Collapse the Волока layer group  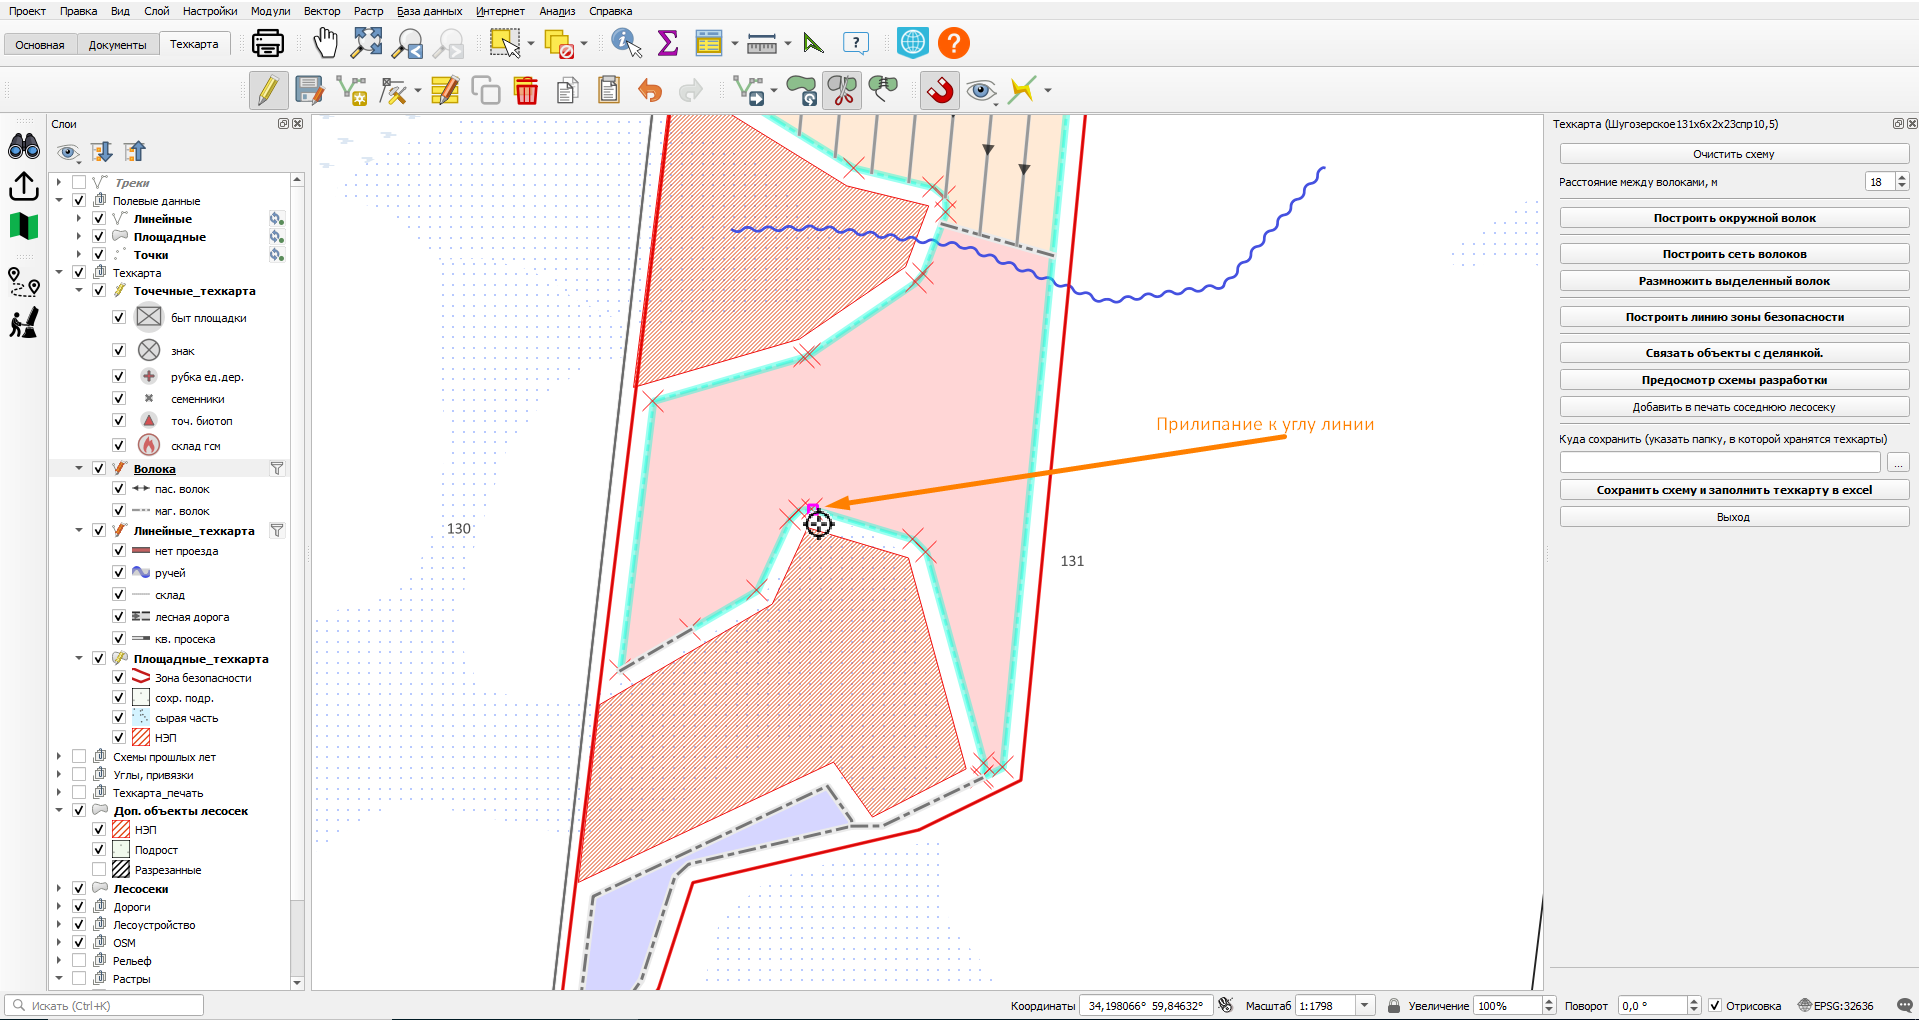pyautogui.click(x=79, y=468)
